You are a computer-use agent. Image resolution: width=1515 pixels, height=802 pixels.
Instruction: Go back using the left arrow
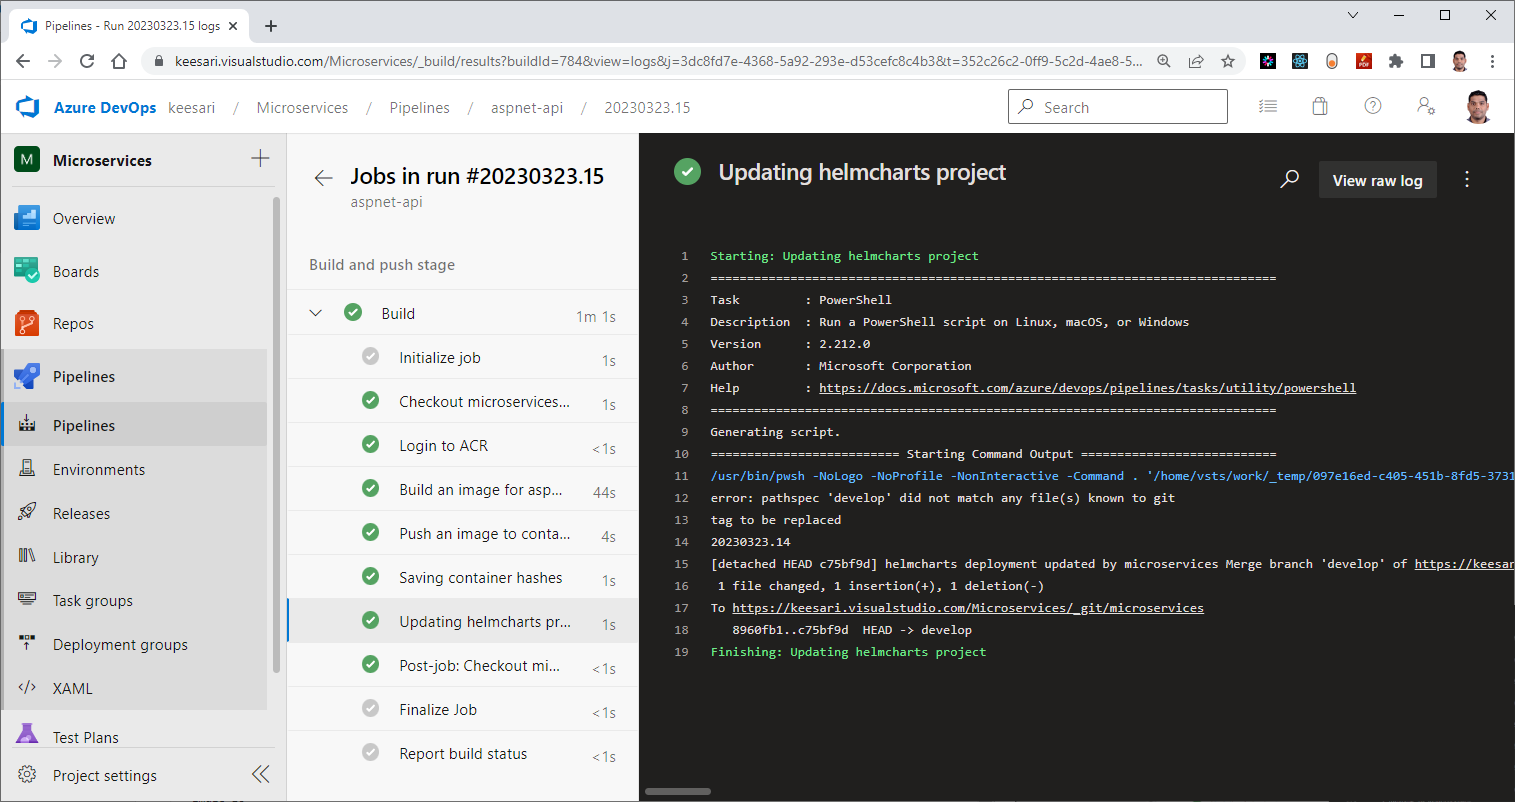pyautogui.click(x=323, y=178)
